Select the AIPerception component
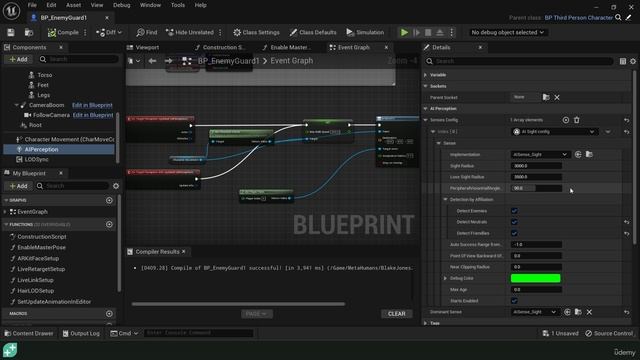The image size is (640, 360). (x=59, y=149)
